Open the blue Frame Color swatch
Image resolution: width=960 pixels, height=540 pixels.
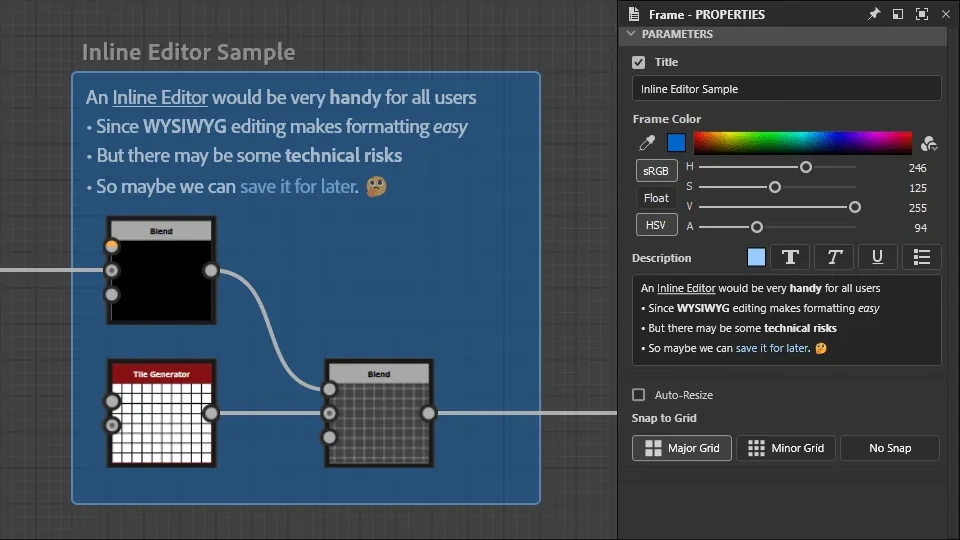coord(676,143)
